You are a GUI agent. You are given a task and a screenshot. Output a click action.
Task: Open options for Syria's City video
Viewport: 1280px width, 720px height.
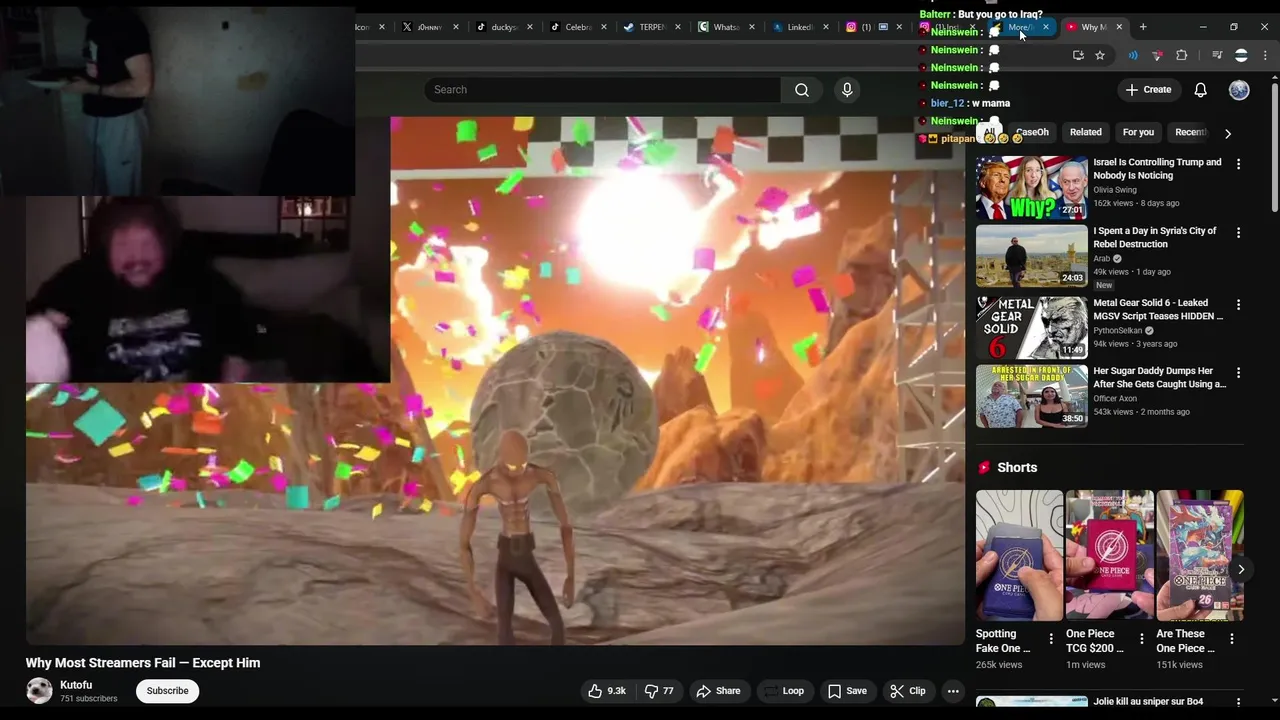tap(1238, 233)
